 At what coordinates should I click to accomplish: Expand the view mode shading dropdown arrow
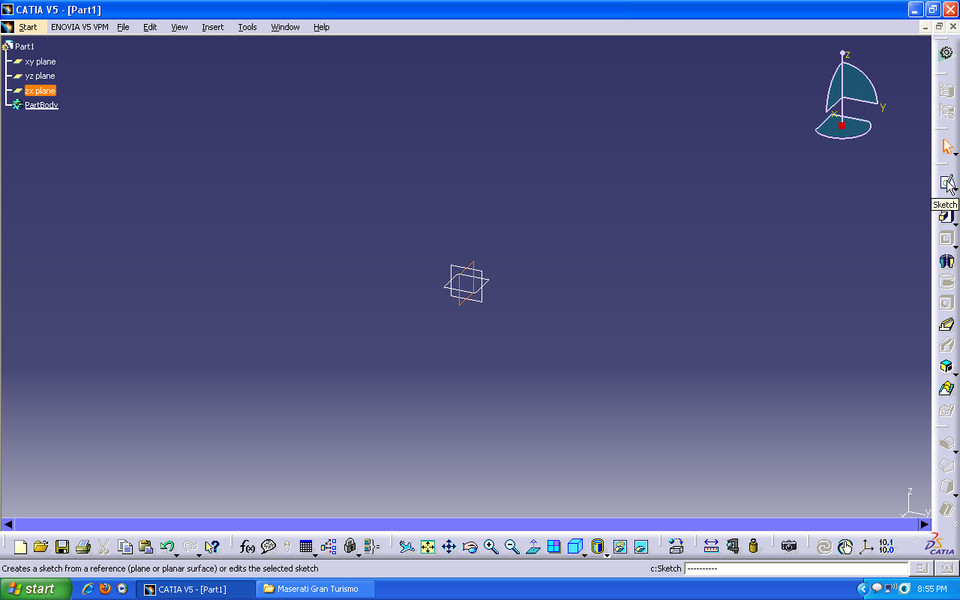[608, 554]
